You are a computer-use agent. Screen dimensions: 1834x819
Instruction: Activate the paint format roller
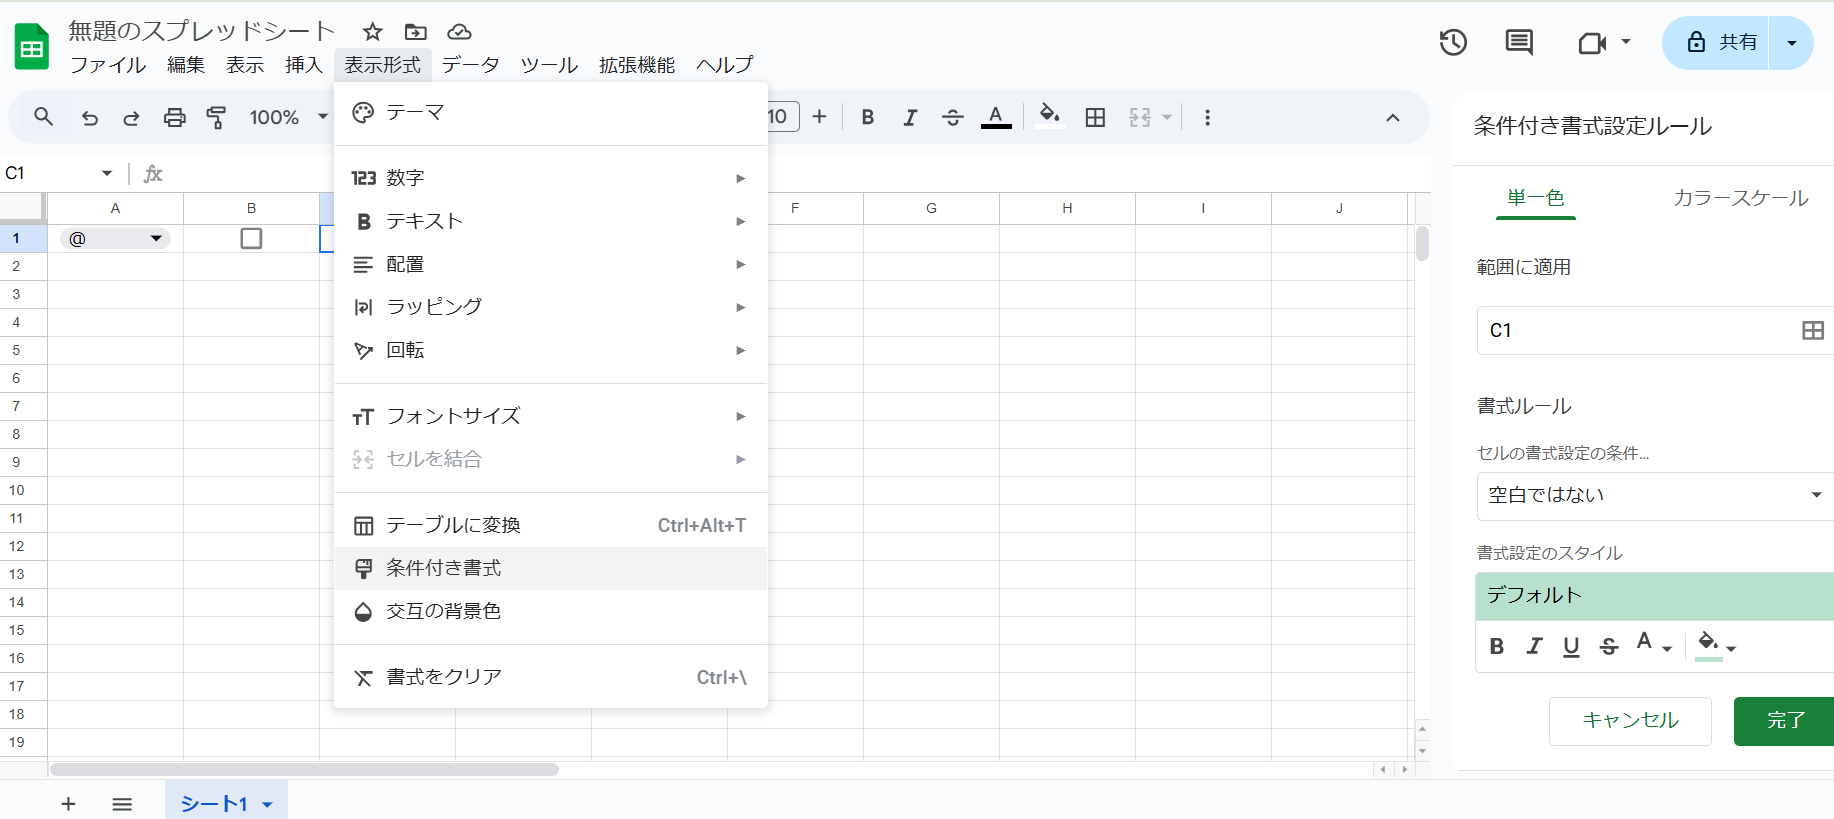[x=216, y=117]
